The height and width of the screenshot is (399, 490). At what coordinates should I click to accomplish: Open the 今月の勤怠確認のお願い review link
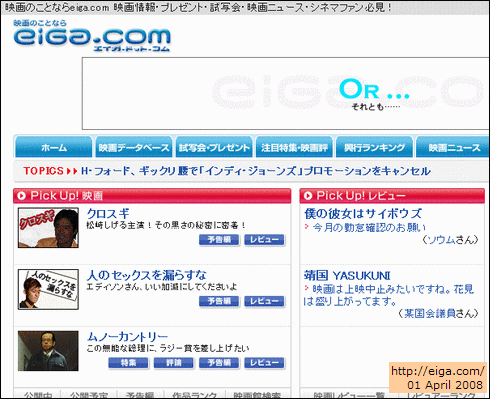369,228
